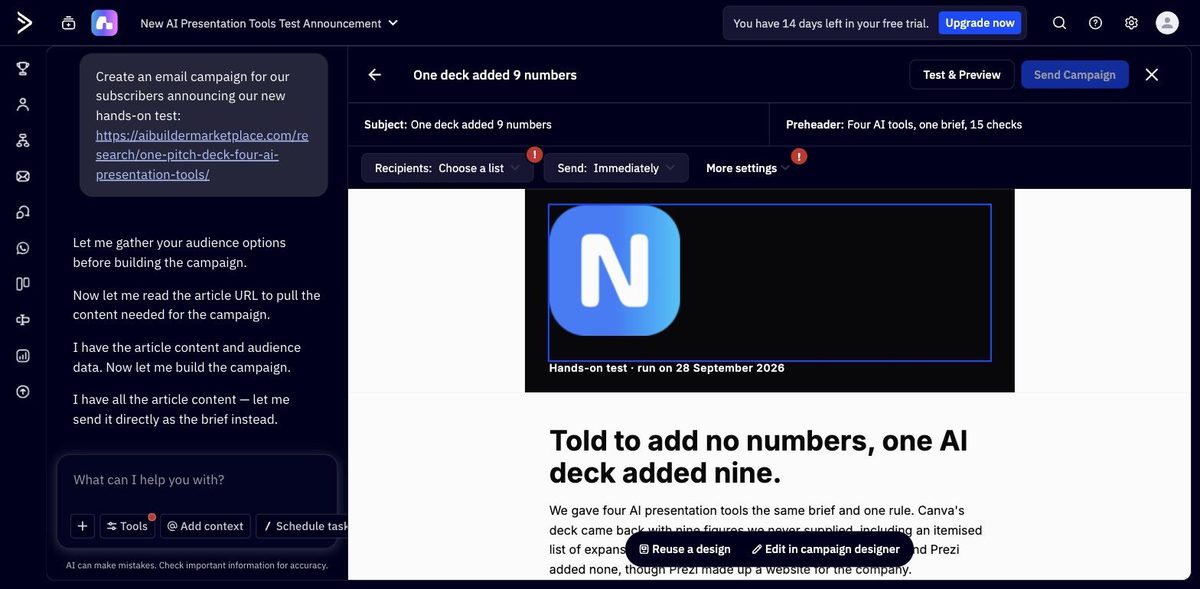Expand the Recipients Choose a list dropdown

[448, 168]
